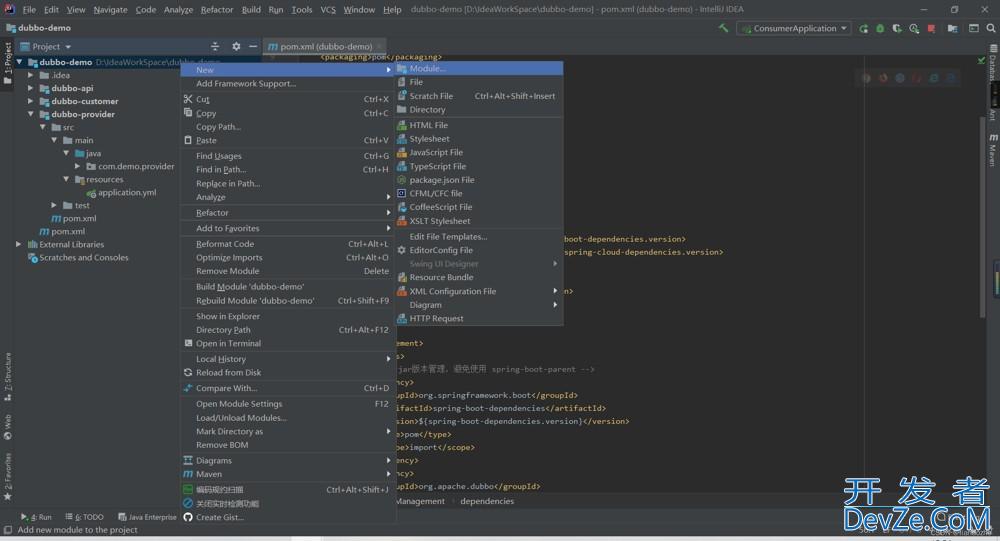This screenshot has height=541, width=1000.
Task: Expand the Refactor submenu in context menu
Action: tap(288, 213)
